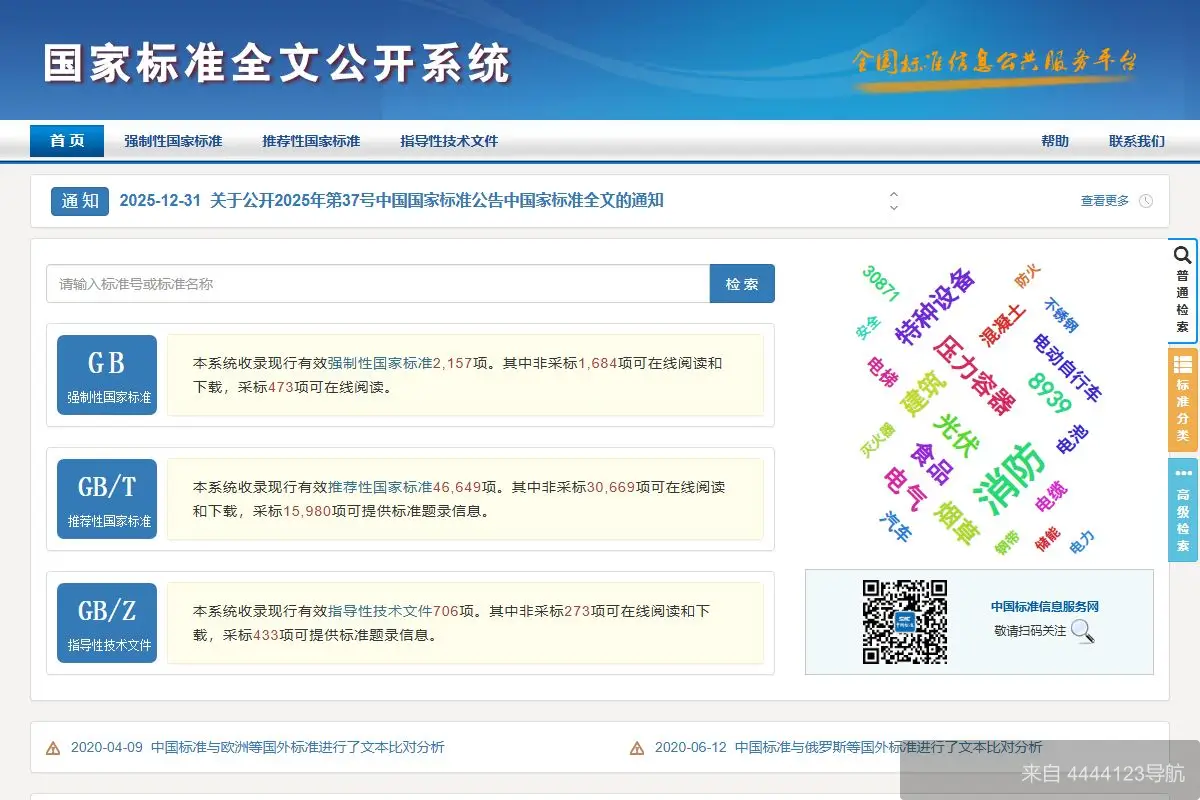The image size is (1200, 800).
Task: Click the warning icon before 2020-06-12 notice
Action: [x=635, y=747]
